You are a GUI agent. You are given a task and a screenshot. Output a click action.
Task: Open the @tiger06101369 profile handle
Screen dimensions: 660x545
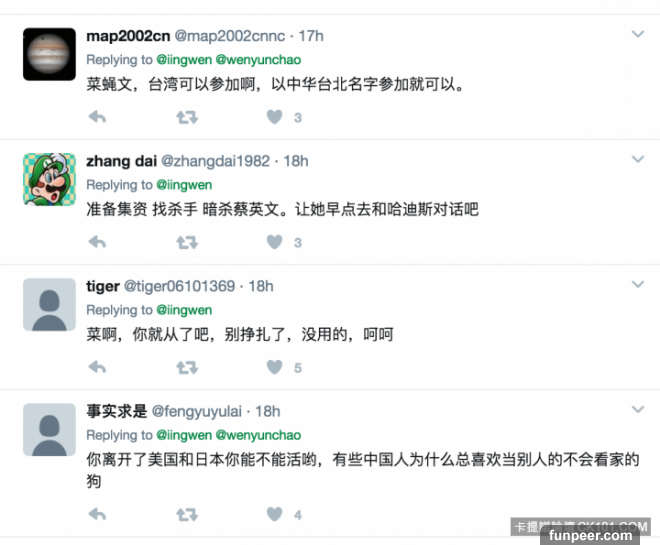click(x=179, y=286)
